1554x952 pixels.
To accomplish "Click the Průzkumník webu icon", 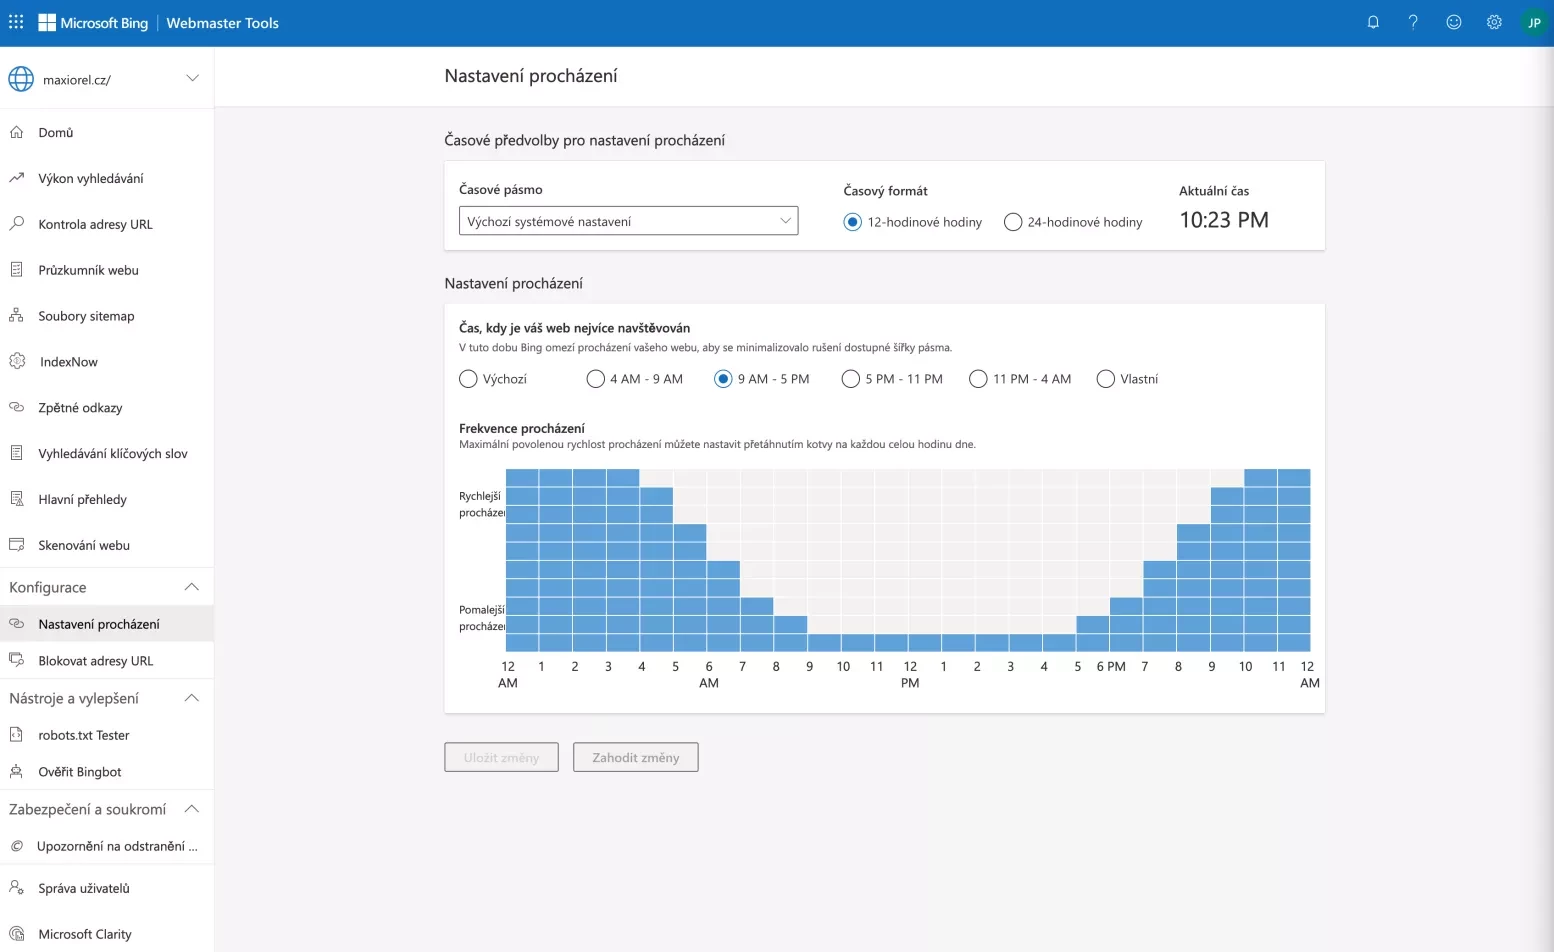I will coord(17,270).
